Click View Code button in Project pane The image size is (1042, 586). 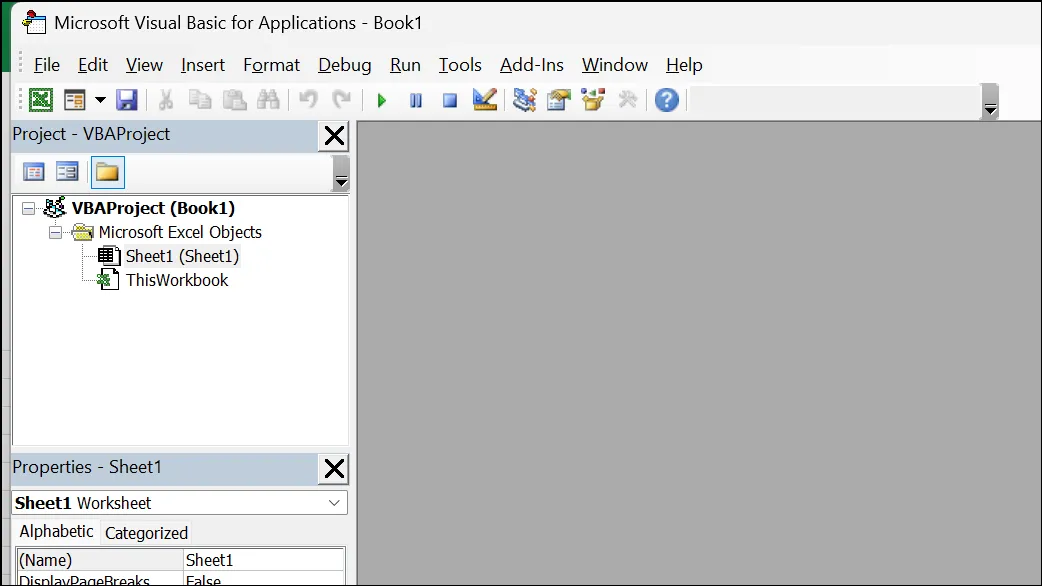pos(34,173)
